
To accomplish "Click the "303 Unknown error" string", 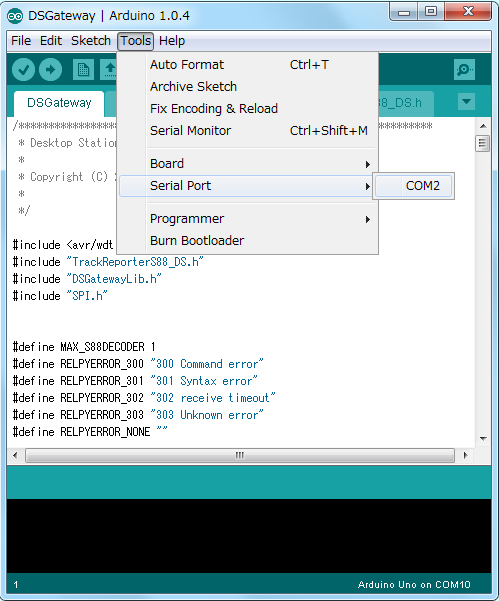I will point(207,415).
